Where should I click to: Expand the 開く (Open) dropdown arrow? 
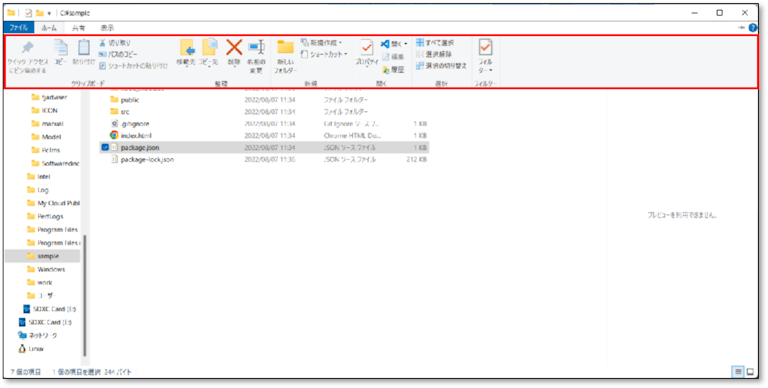tap(406, 44)
